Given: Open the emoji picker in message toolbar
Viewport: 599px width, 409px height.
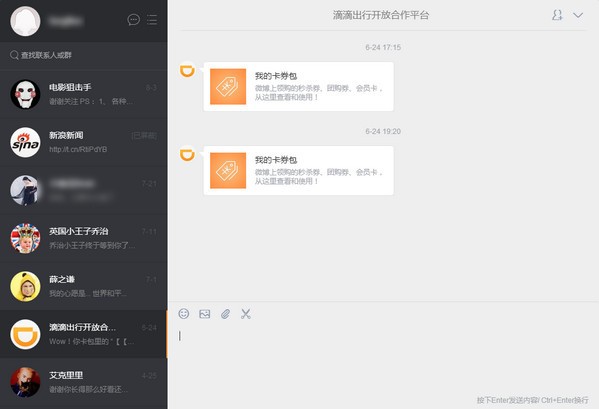Looking at the screenshot, I should [x=184, y=314].
